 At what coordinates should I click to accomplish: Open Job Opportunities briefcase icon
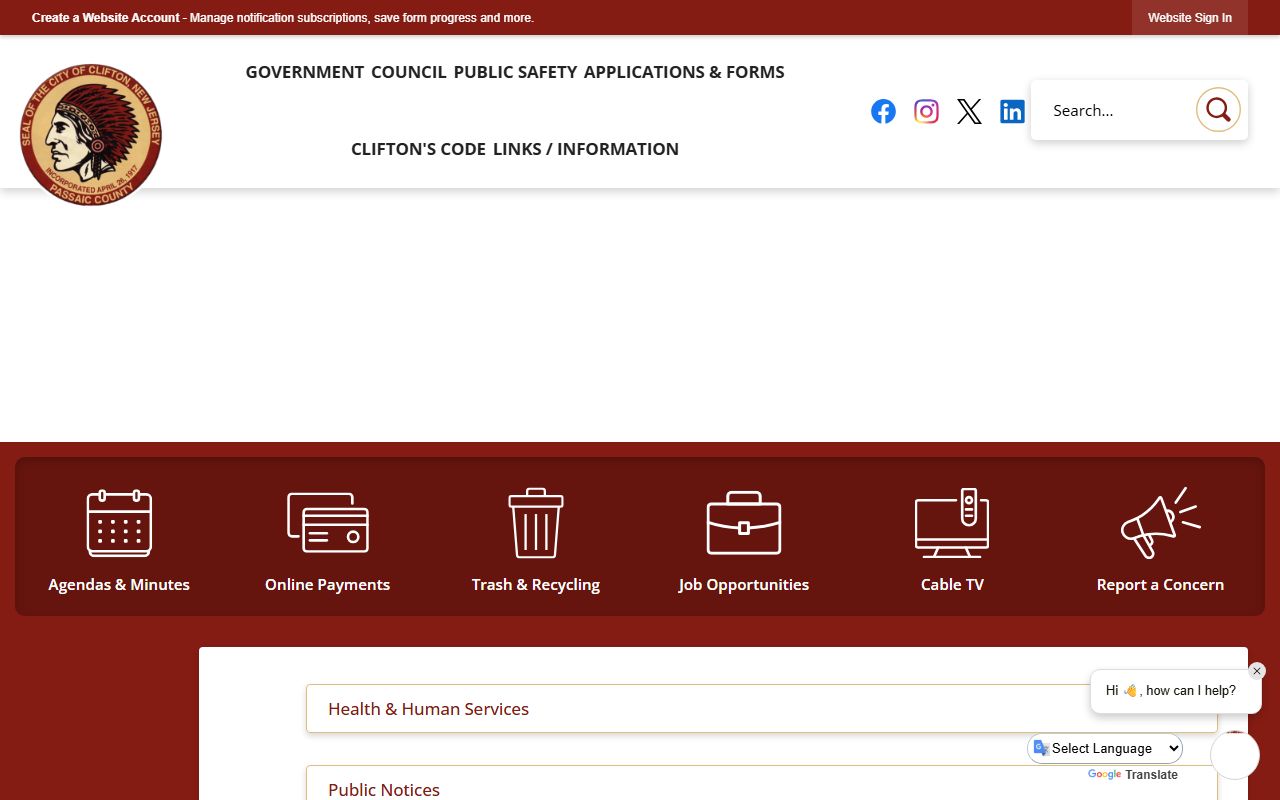pyautogui.click(x=744, y=523)
